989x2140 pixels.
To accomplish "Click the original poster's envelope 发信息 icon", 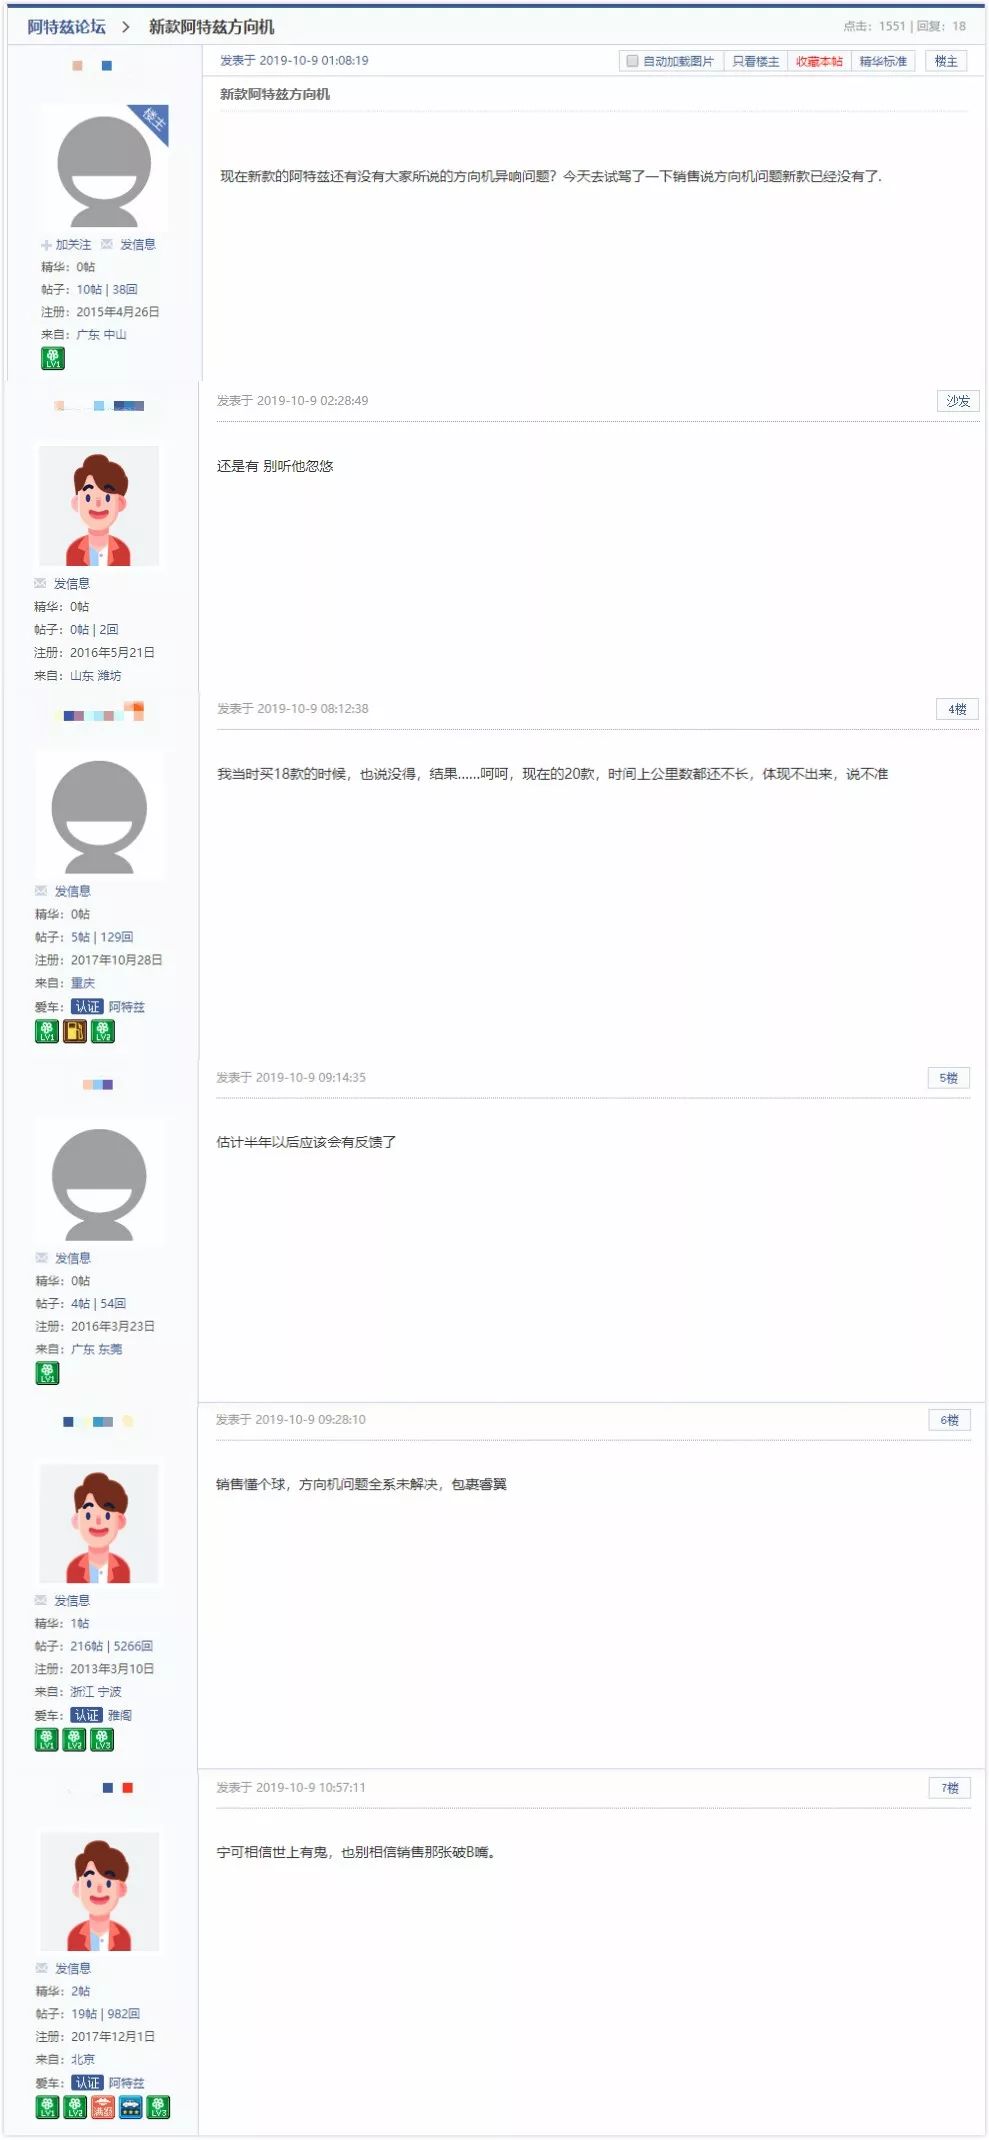I will click(x=107, y=244).
